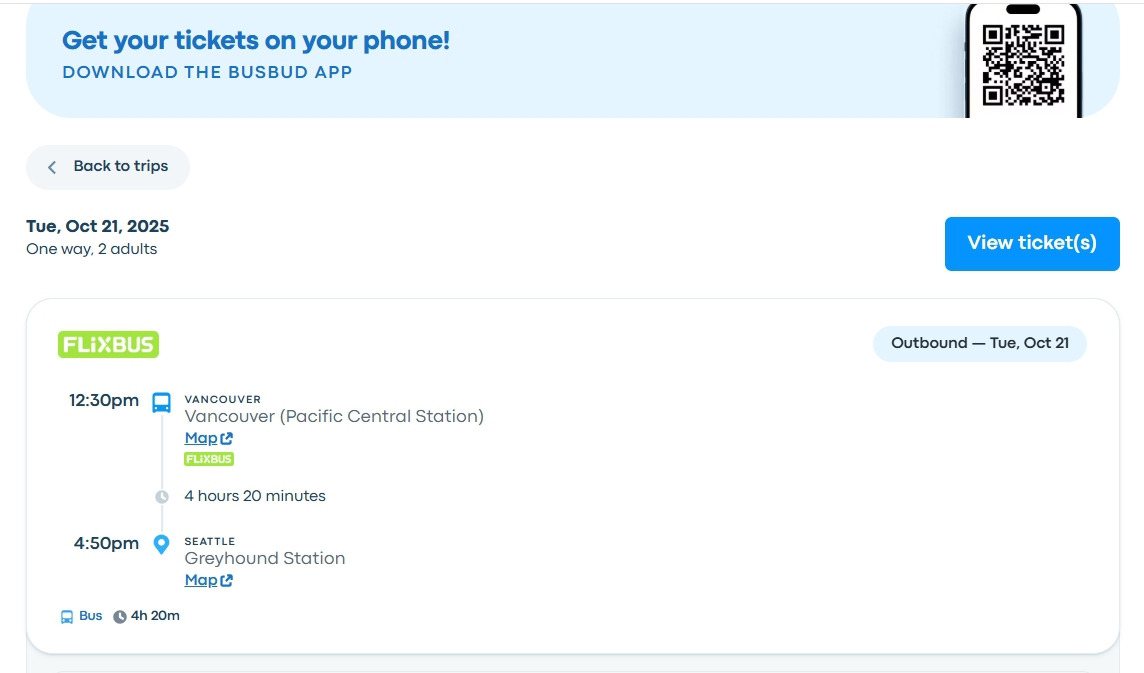
Task: Click the clock icon next to 4 hours 20 minutes
Action: click(162, 497)
